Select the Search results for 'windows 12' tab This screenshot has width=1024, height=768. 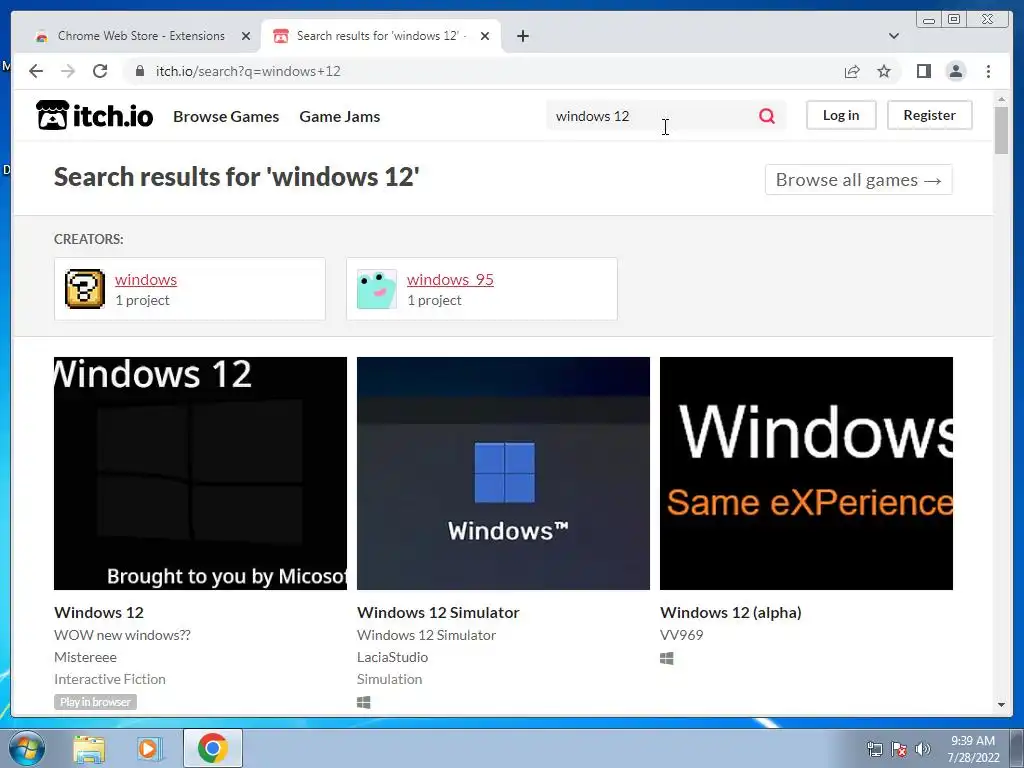[381, 36]
